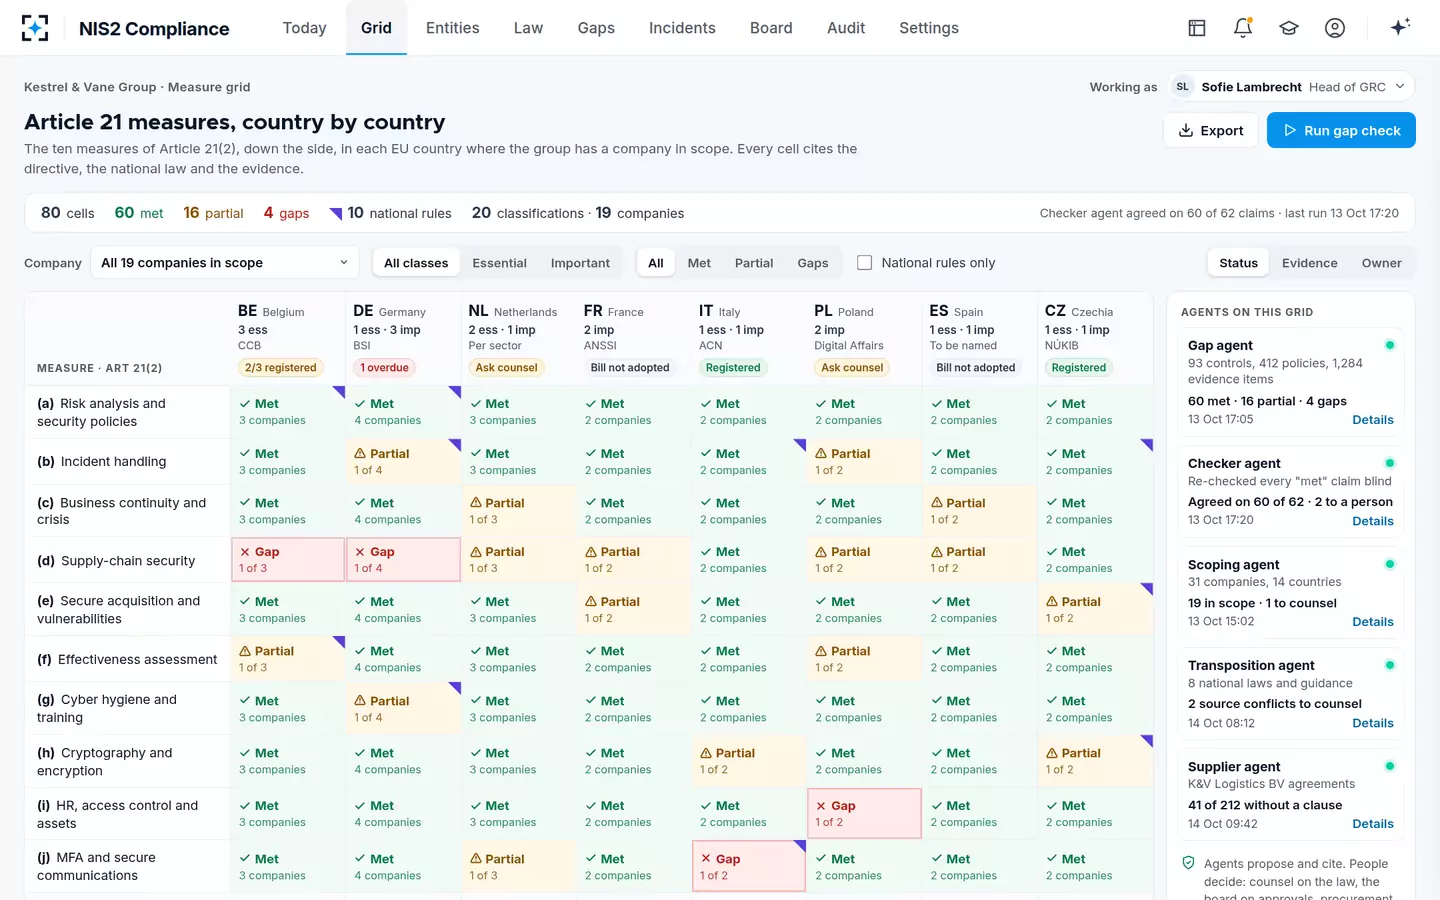The width and height of the screenshot is (1440, 900).
Task: Open the Company scope dropdown
Action: pos(225,263)
